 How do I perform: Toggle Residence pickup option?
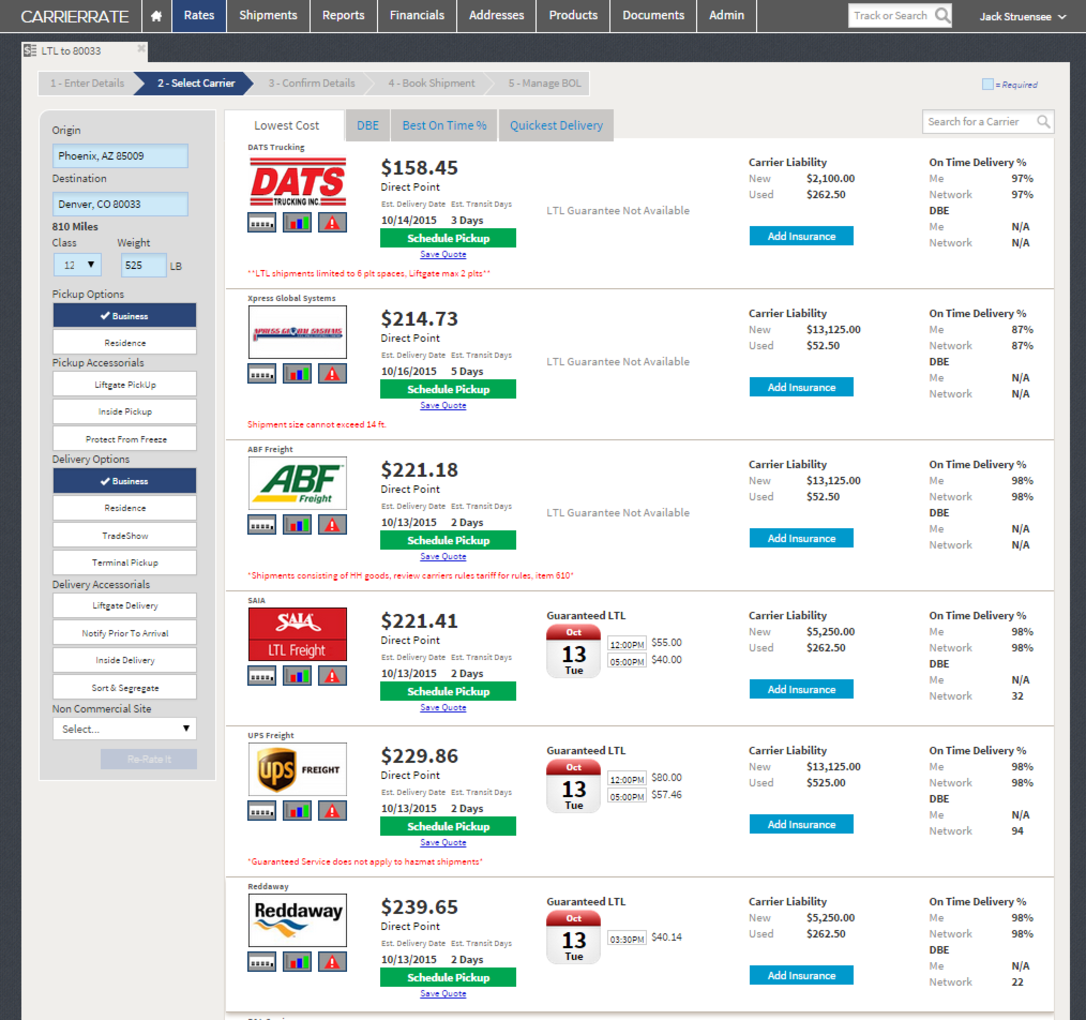[125, 342]
